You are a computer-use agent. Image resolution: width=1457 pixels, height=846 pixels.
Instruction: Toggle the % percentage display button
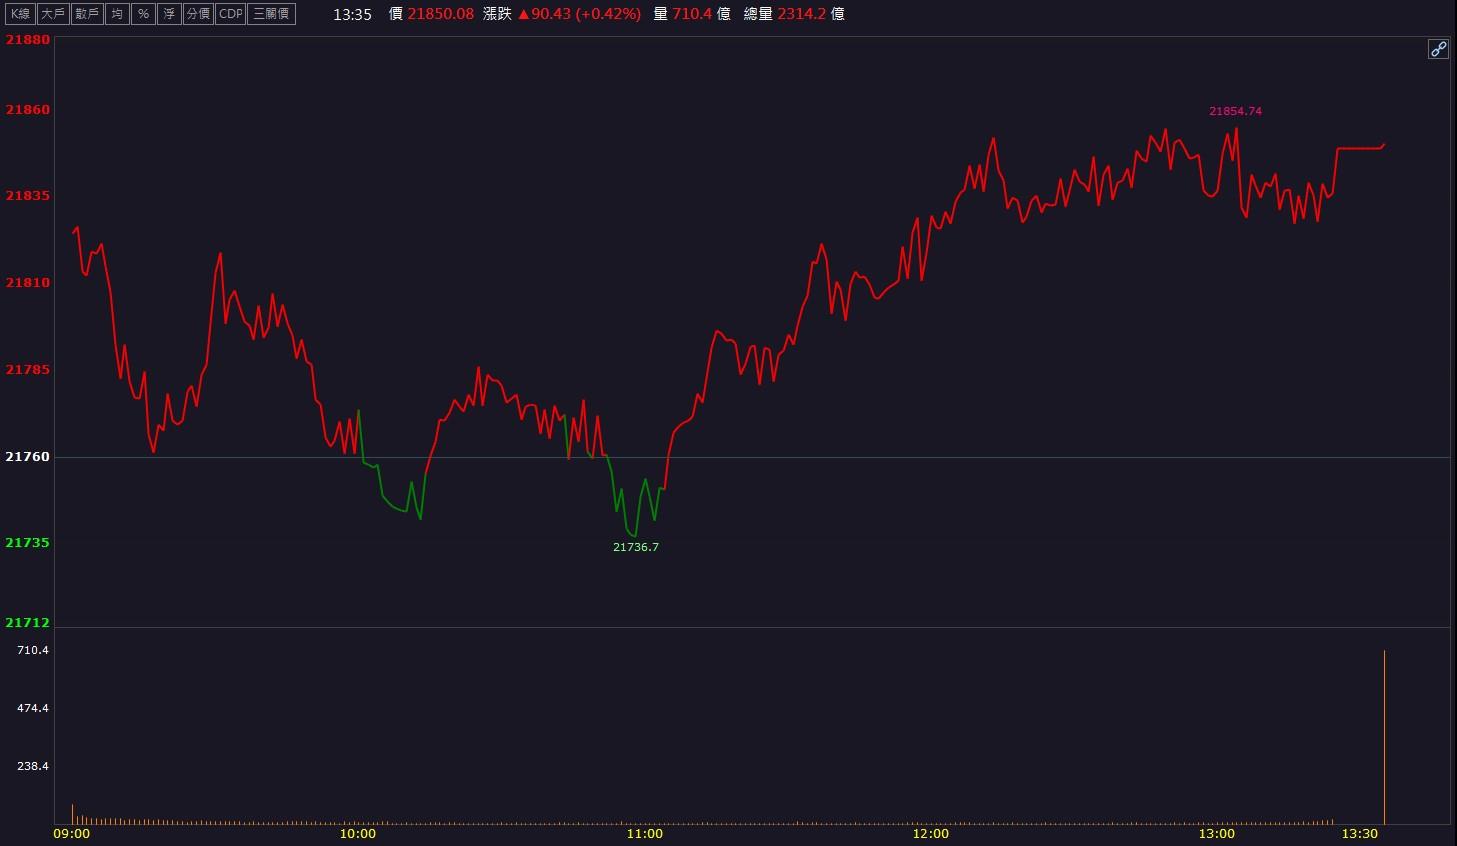pyautogui.click(x=144, y=14)
